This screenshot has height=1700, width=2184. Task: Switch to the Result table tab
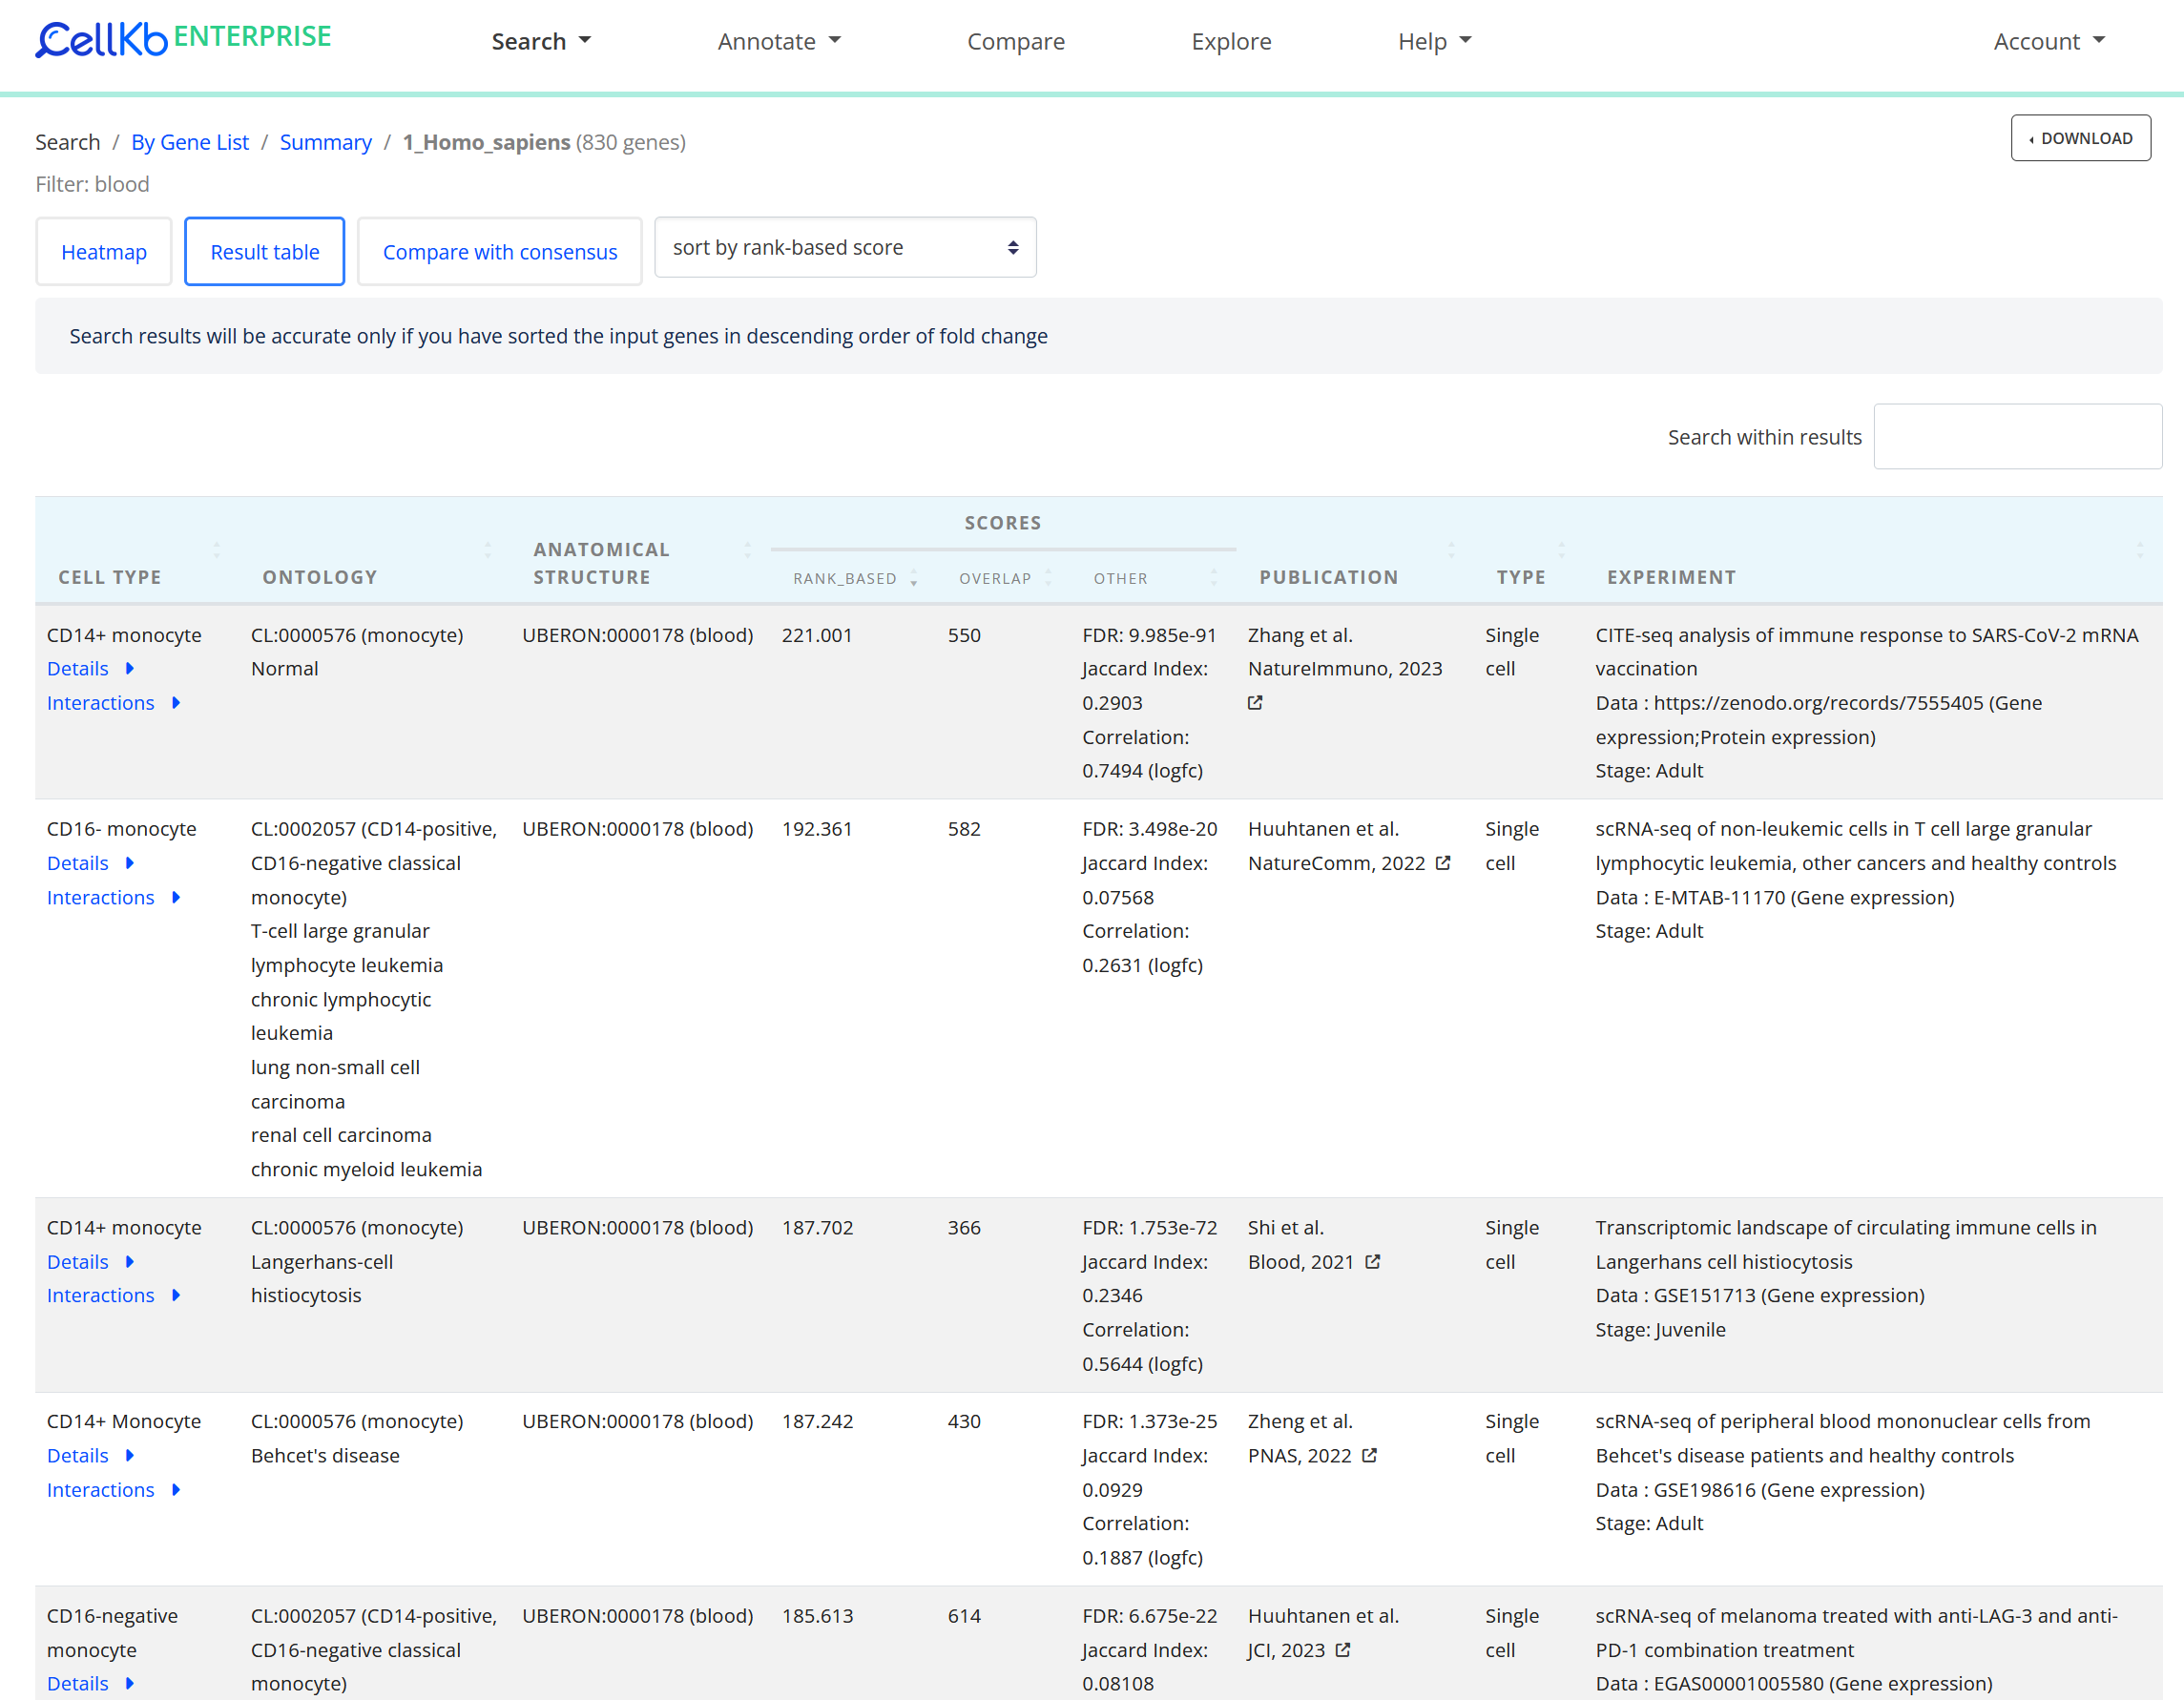click(x=265, y=252)
